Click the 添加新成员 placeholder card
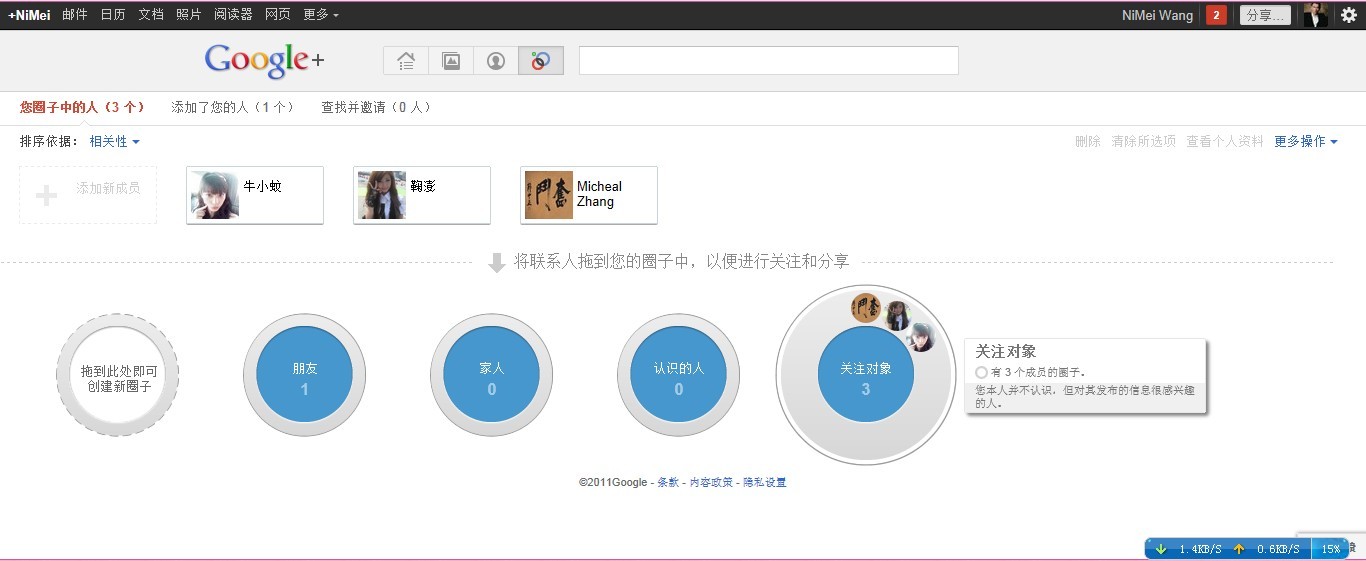This screenshot has height=561, width=1366. click(88, 195)
